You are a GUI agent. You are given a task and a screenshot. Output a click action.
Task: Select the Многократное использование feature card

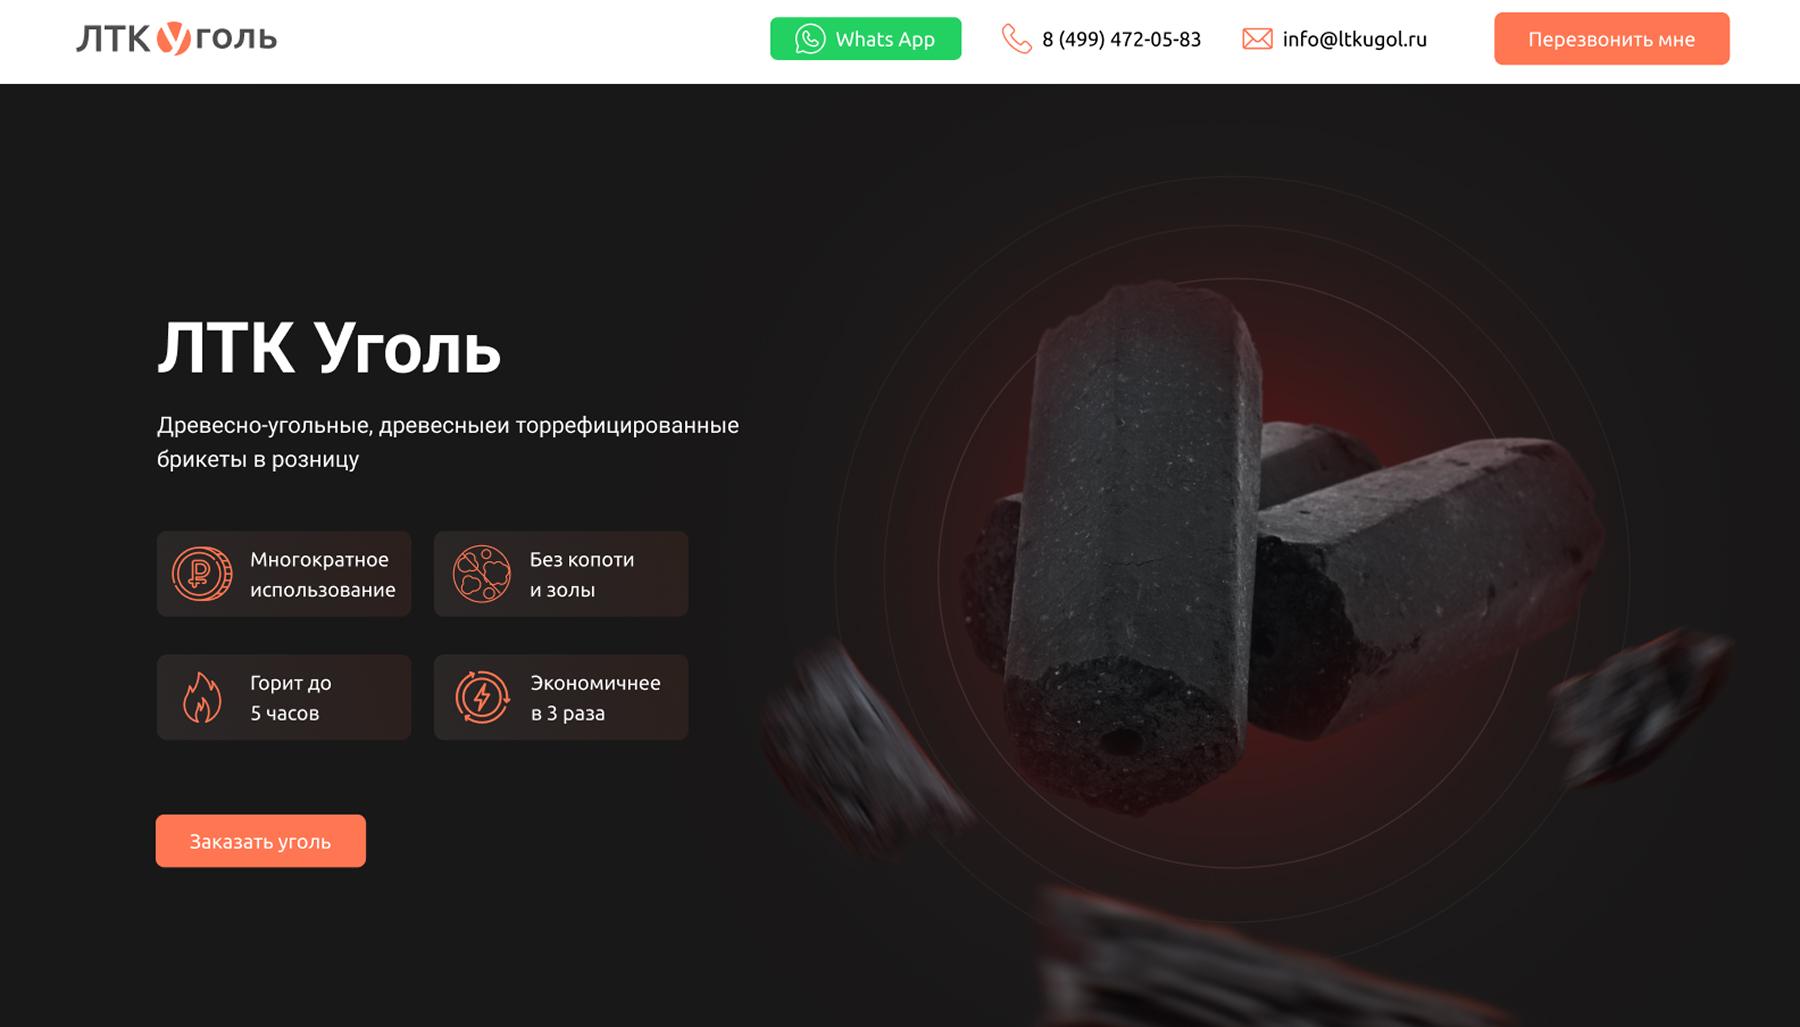284,574
